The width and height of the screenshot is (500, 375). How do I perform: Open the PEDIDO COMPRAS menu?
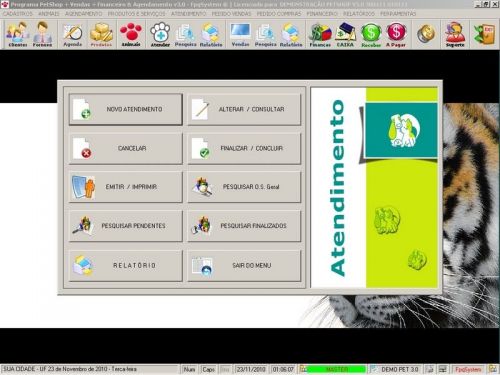click(x=279, y=14)
